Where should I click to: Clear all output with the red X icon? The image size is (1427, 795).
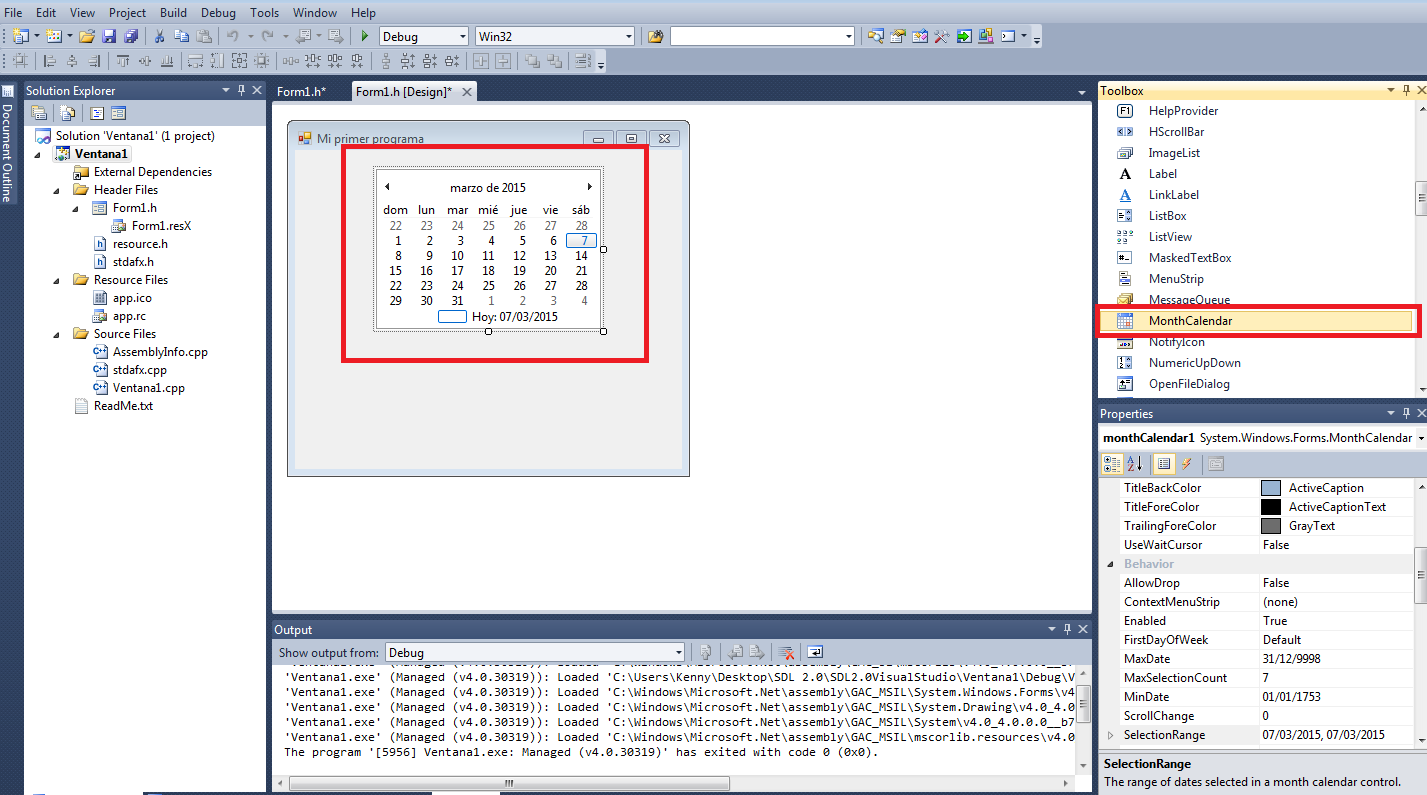(x=787, y=652)
